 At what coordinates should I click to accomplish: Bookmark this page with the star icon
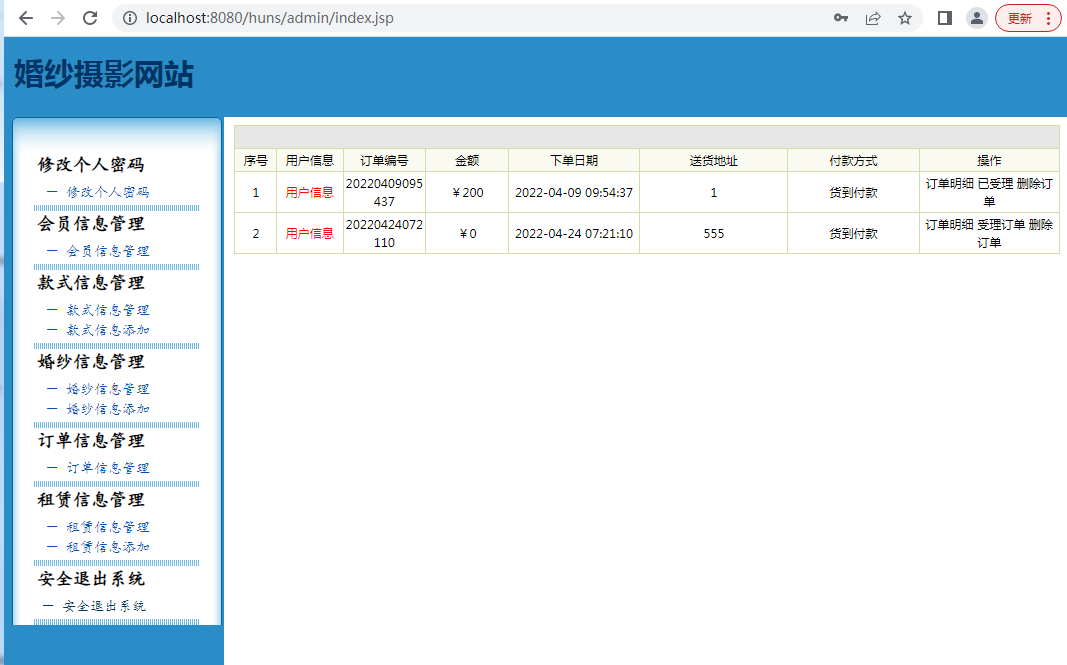pyautogui.click(x=905, y=18)
